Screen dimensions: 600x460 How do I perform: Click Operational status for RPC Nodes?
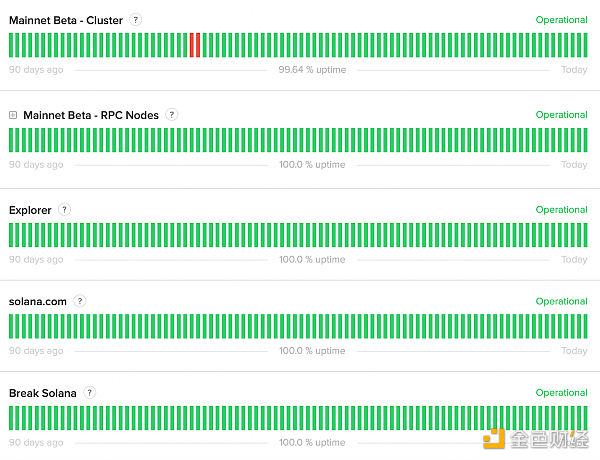[561, 115]
